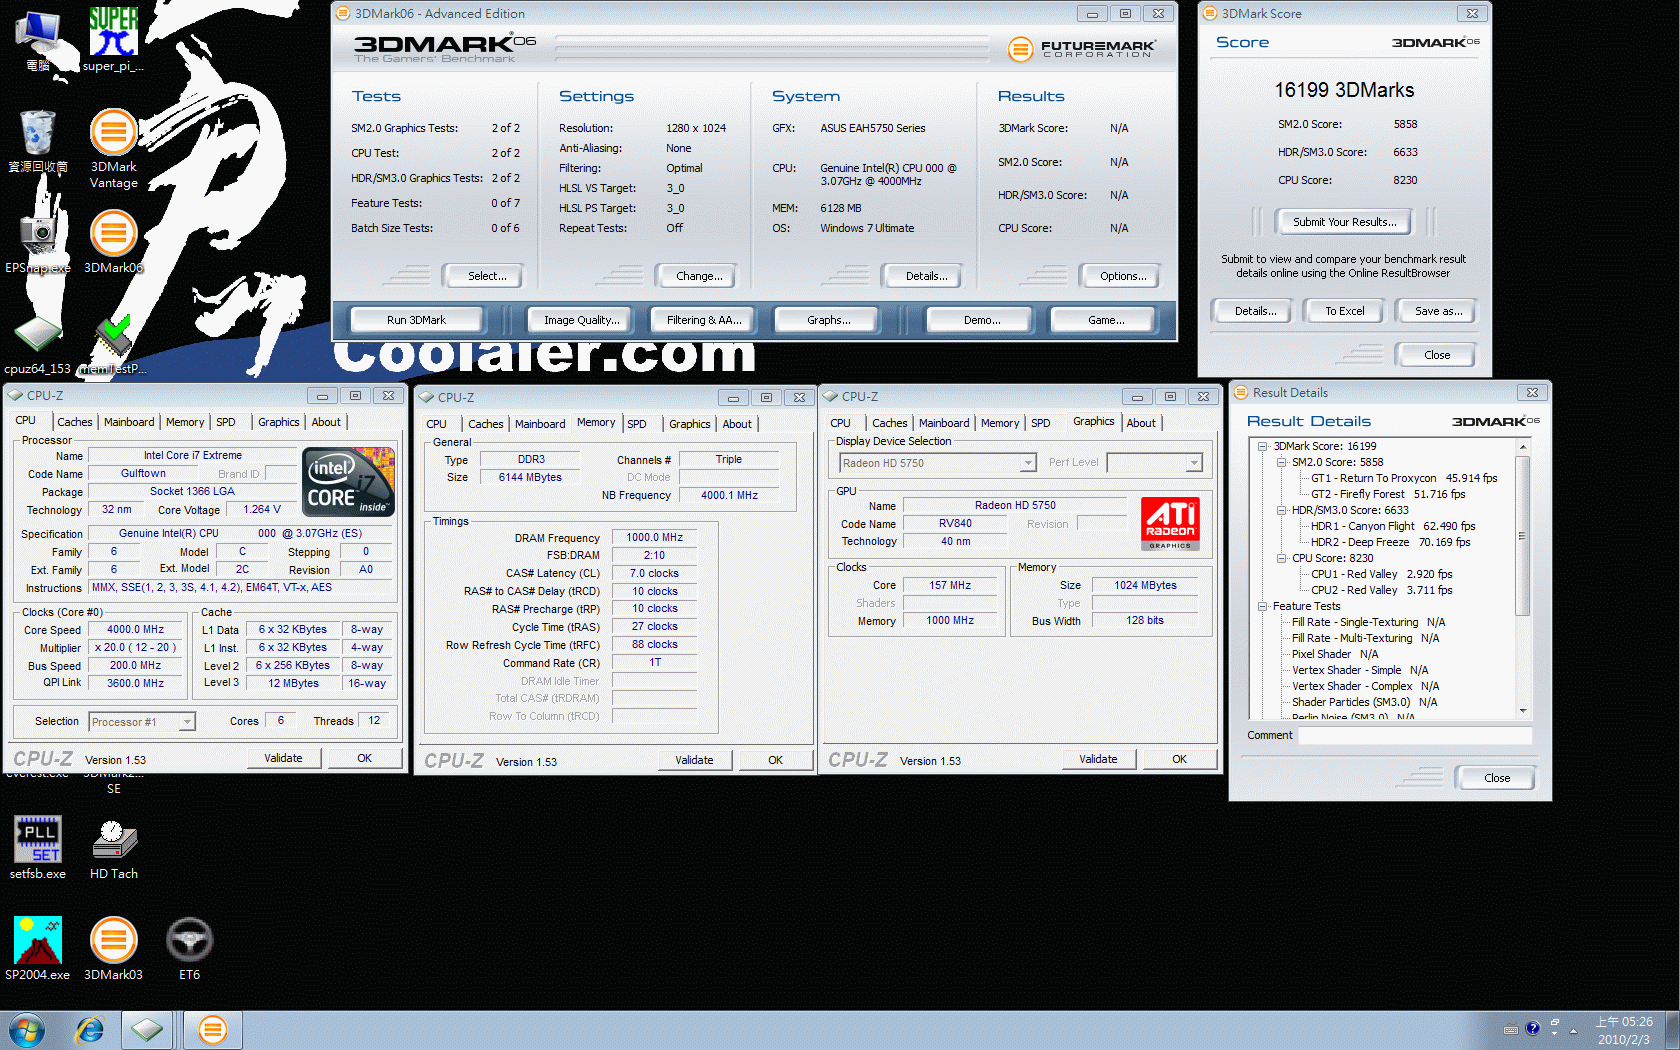
Task: Switch to 3DMark06 taskbar button
Action: (x=212, y=1030)
